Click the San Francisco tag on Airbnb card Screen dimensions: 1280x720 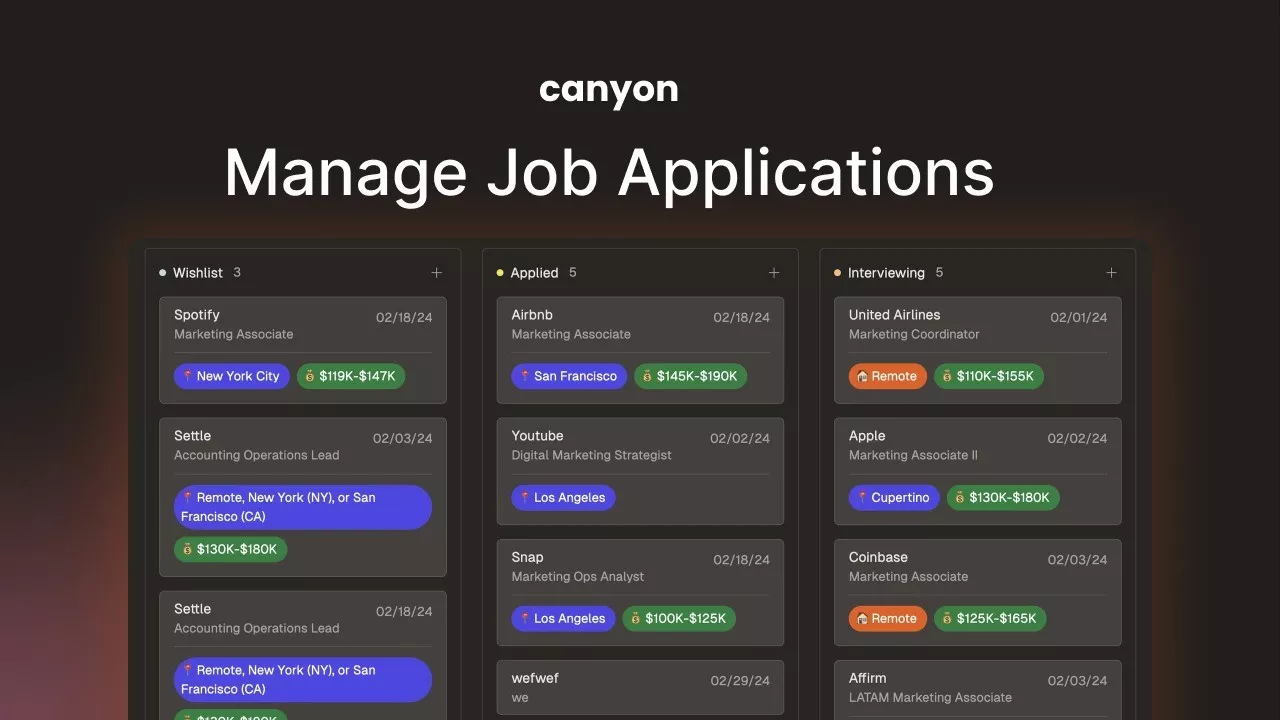tap(569, 377)
